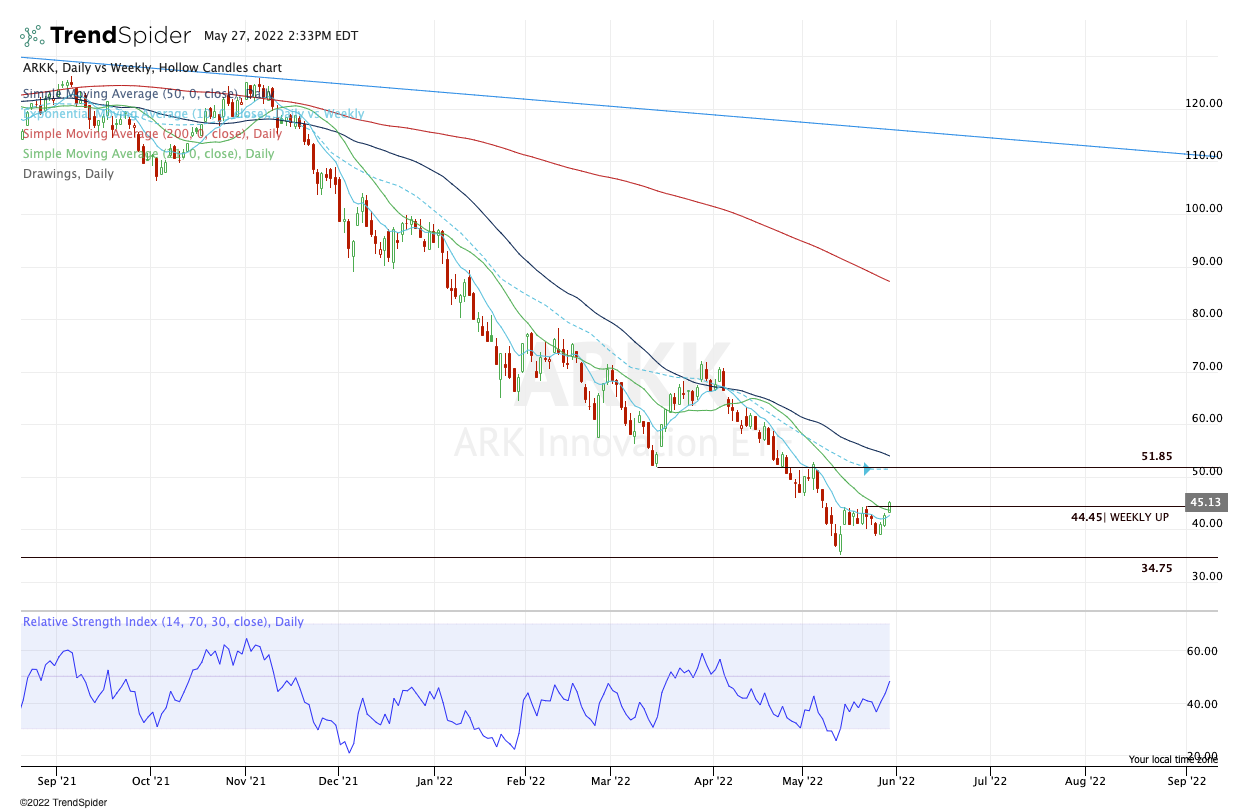Select the Simple Moving Average 200 legend entry
This screenshot has width=1248, height=812.
[x=152, y=134]
